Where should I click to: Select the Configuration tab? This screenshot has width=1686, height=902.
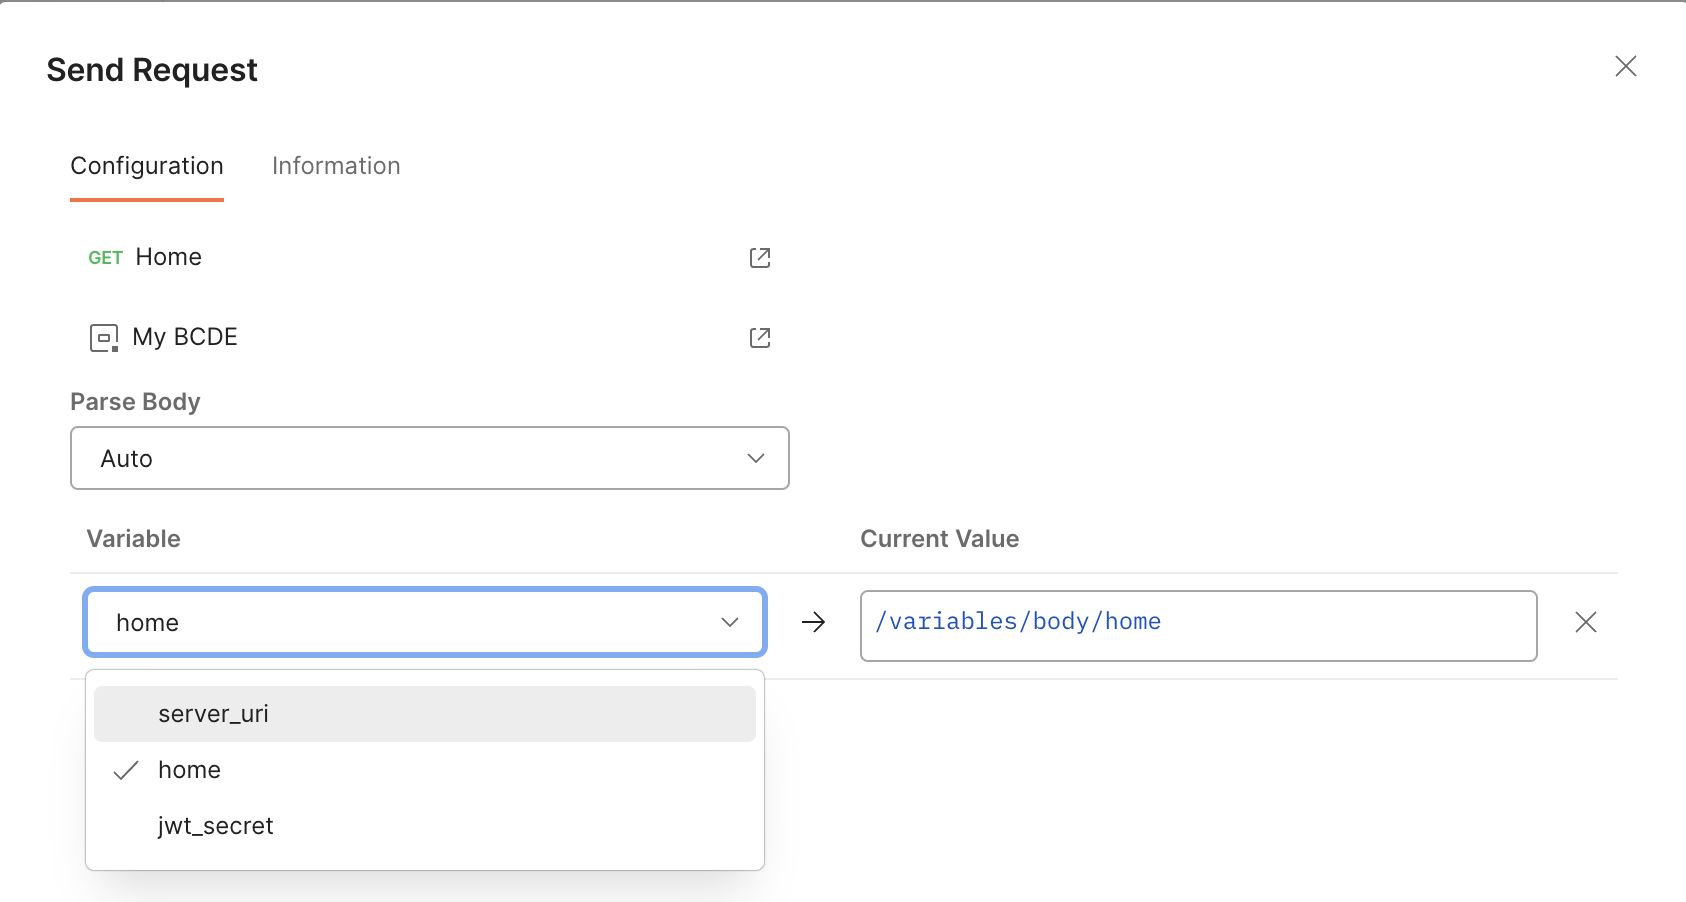147,166
